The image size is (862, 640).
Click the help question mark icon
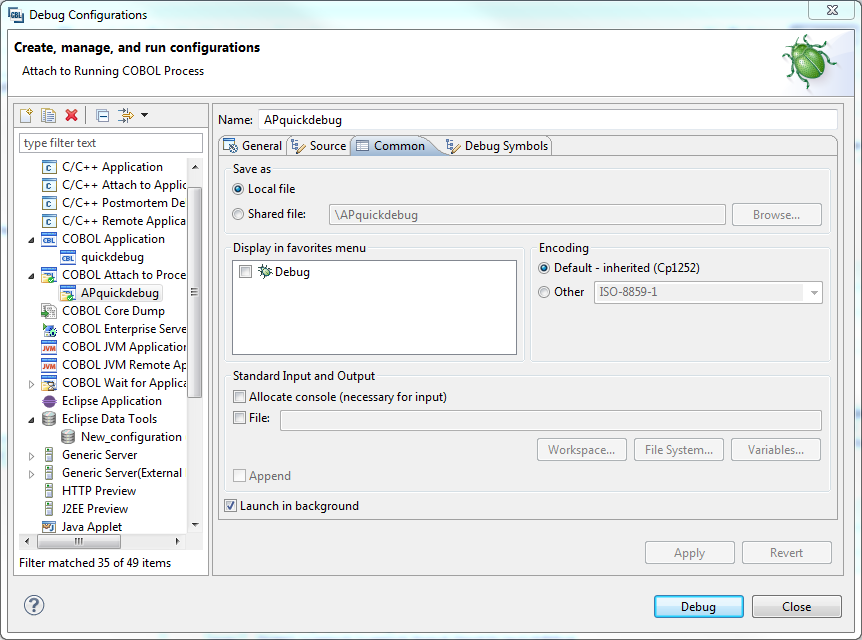(34, 605)
